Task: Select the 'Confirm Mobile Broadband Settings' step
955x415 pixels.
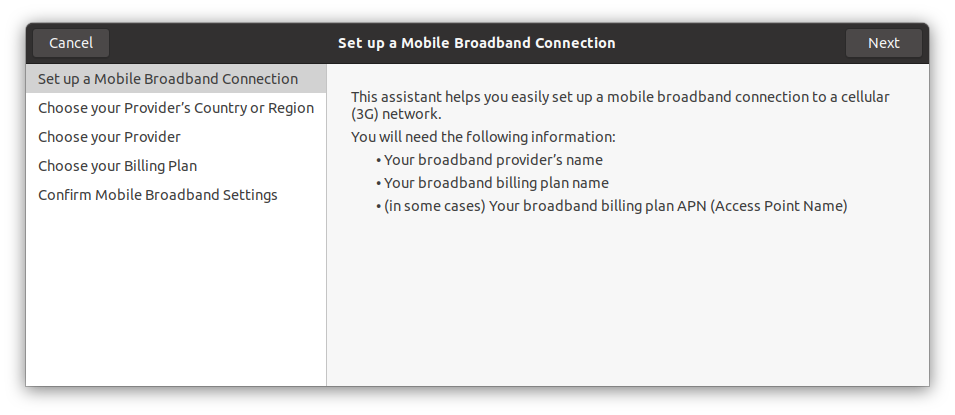Action: 158,195
